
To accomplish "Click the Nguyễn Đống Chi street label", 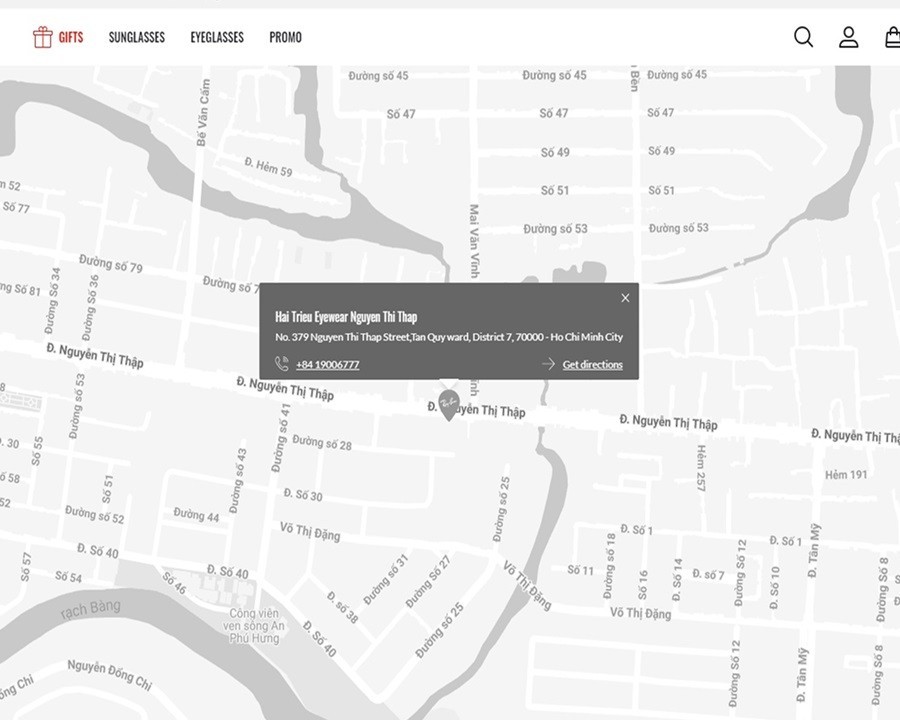I will (109, 675).
